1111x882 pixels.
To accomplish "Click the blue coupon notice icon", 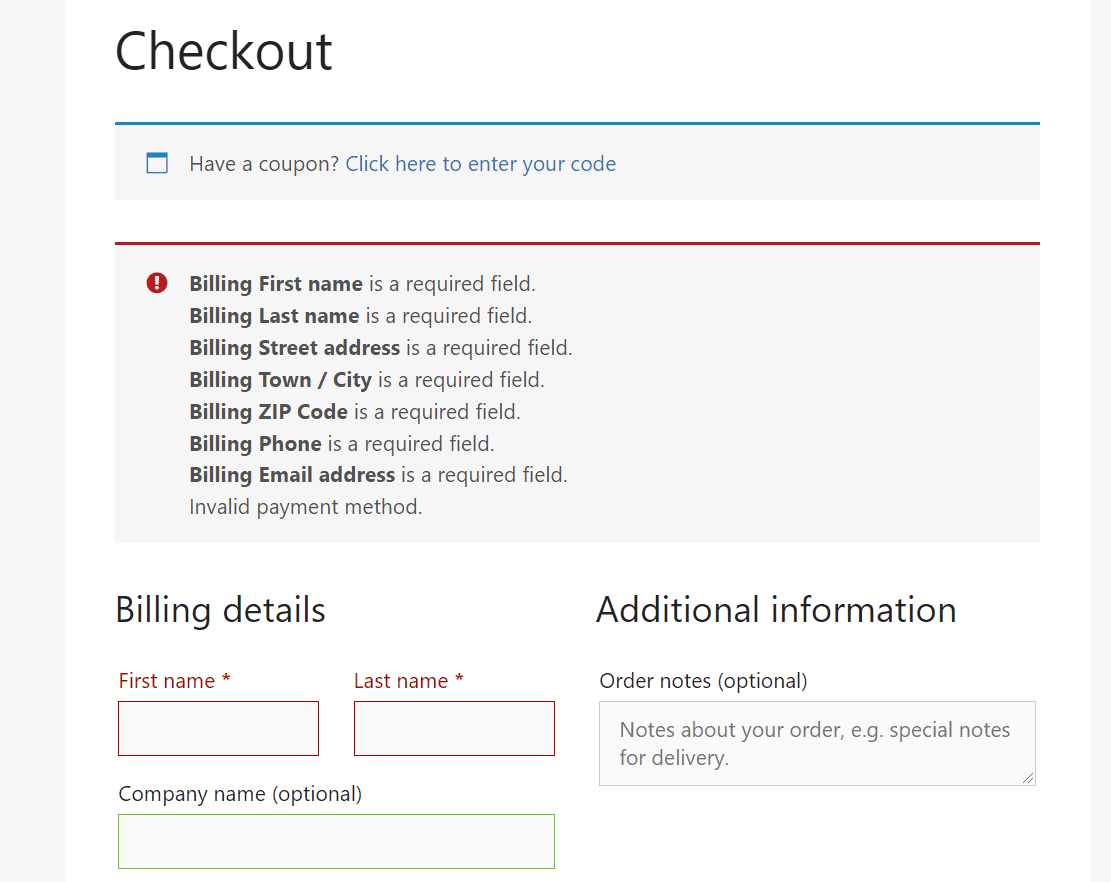I will click(156, 162).
